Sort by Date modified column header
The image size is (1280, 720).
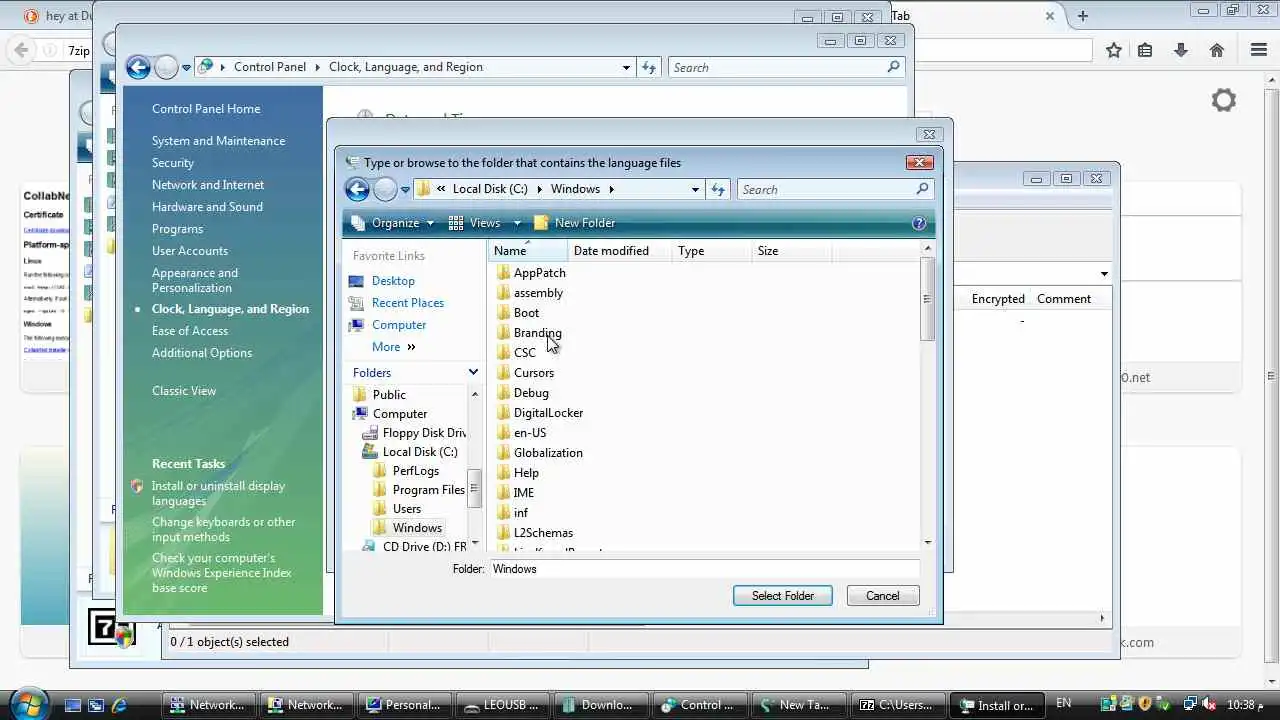coord(620,251)
